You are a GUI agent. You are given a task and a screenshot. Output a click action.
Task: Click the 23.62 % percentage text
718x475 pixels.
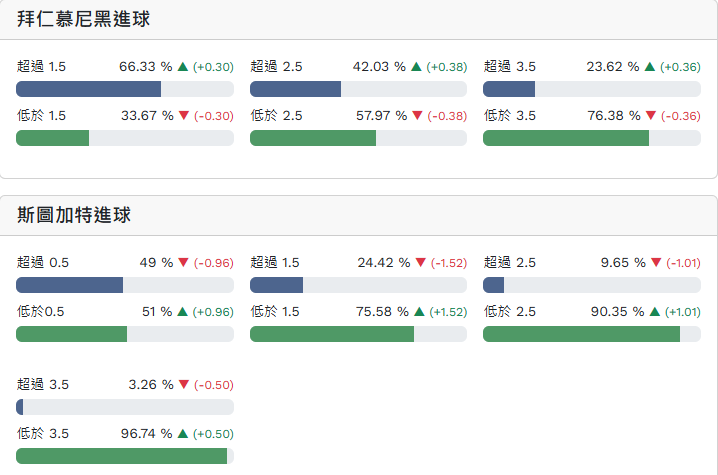pyautogui.click(x=613, y=67)
